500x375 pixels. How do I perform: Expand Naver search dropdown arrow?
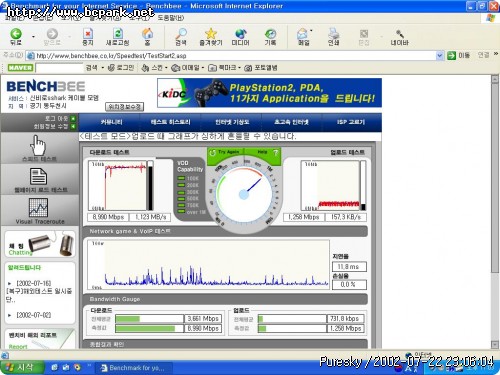tap(103, 68)
